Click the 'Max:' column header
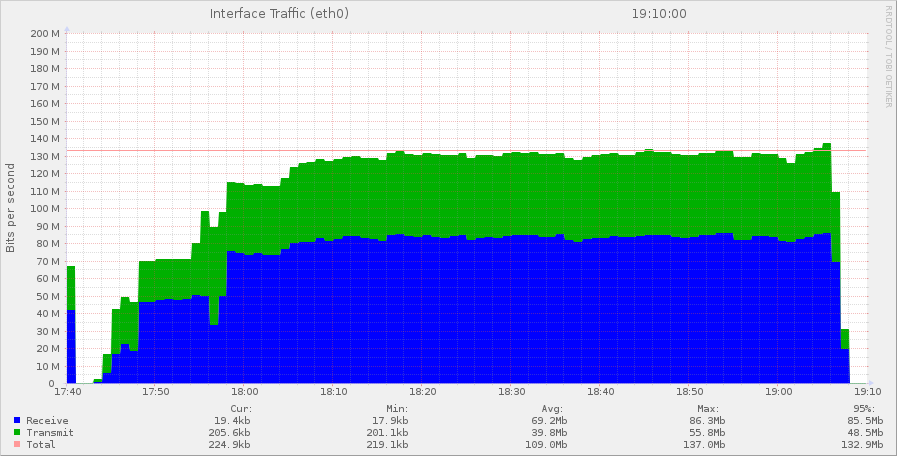897x456 pixels. point(708,408)
